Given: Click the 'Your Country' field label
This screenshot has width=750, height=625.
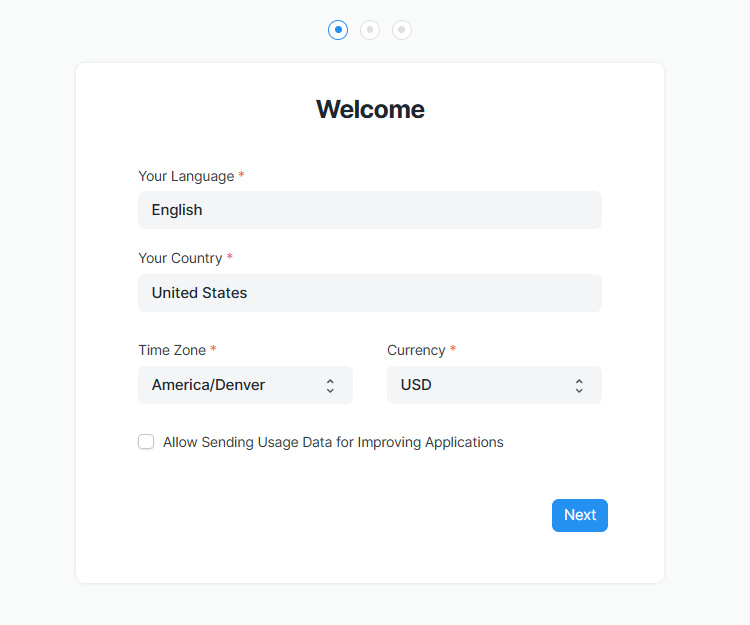Looking at the screenshot, I should 180,258.
